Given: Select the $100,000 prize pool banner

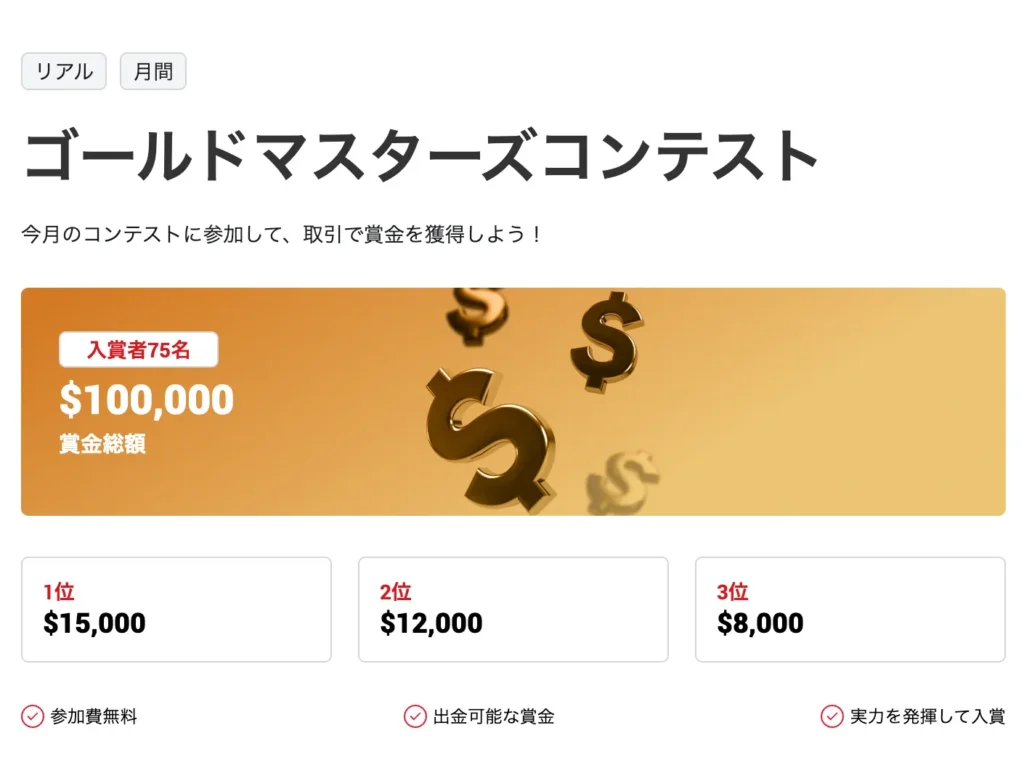Looking at the screenshot, I should click(145, 399).
